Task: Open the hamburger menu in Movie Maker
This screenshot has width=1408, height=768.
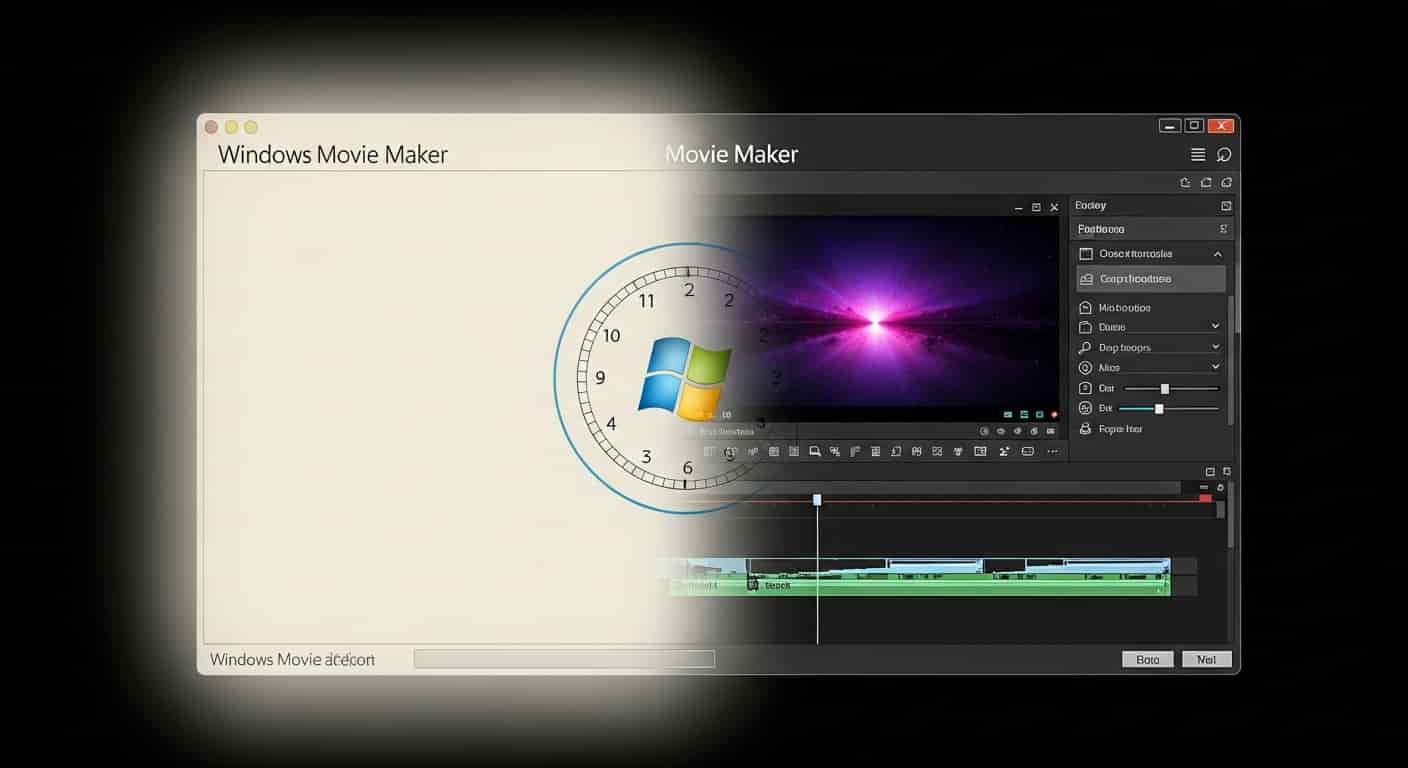Action: pos(1198,154)
